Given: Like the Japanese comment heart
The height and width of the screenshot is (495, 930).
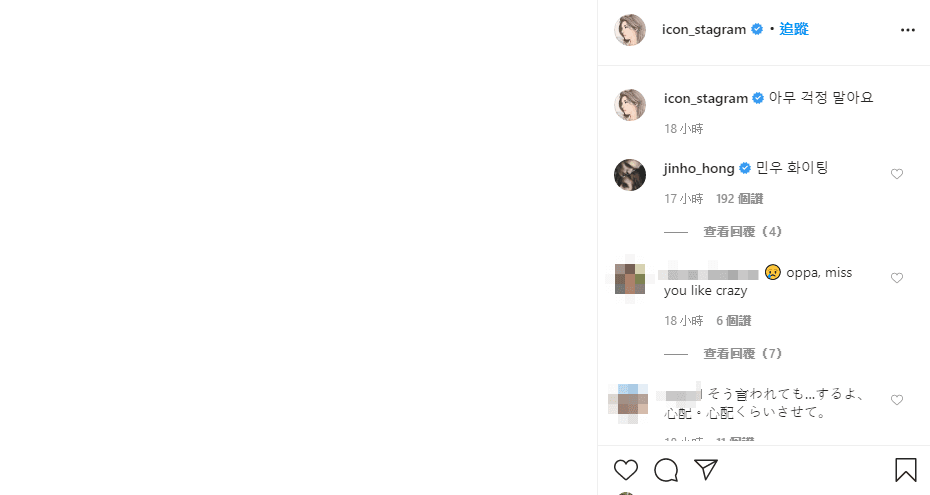Looking at the screenshot, I should (x=897, y=400).
